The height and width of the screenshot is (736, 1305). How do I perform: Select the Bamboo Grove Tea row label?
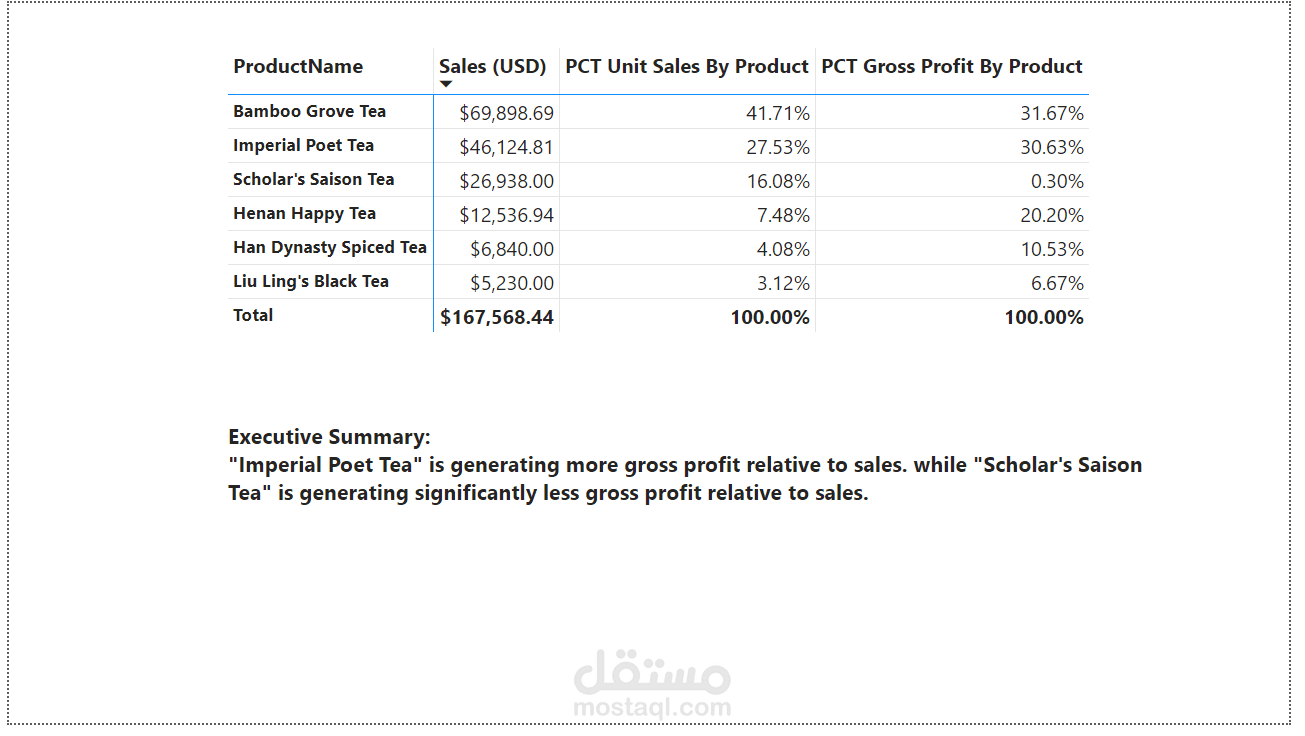[x=310, y=112]
